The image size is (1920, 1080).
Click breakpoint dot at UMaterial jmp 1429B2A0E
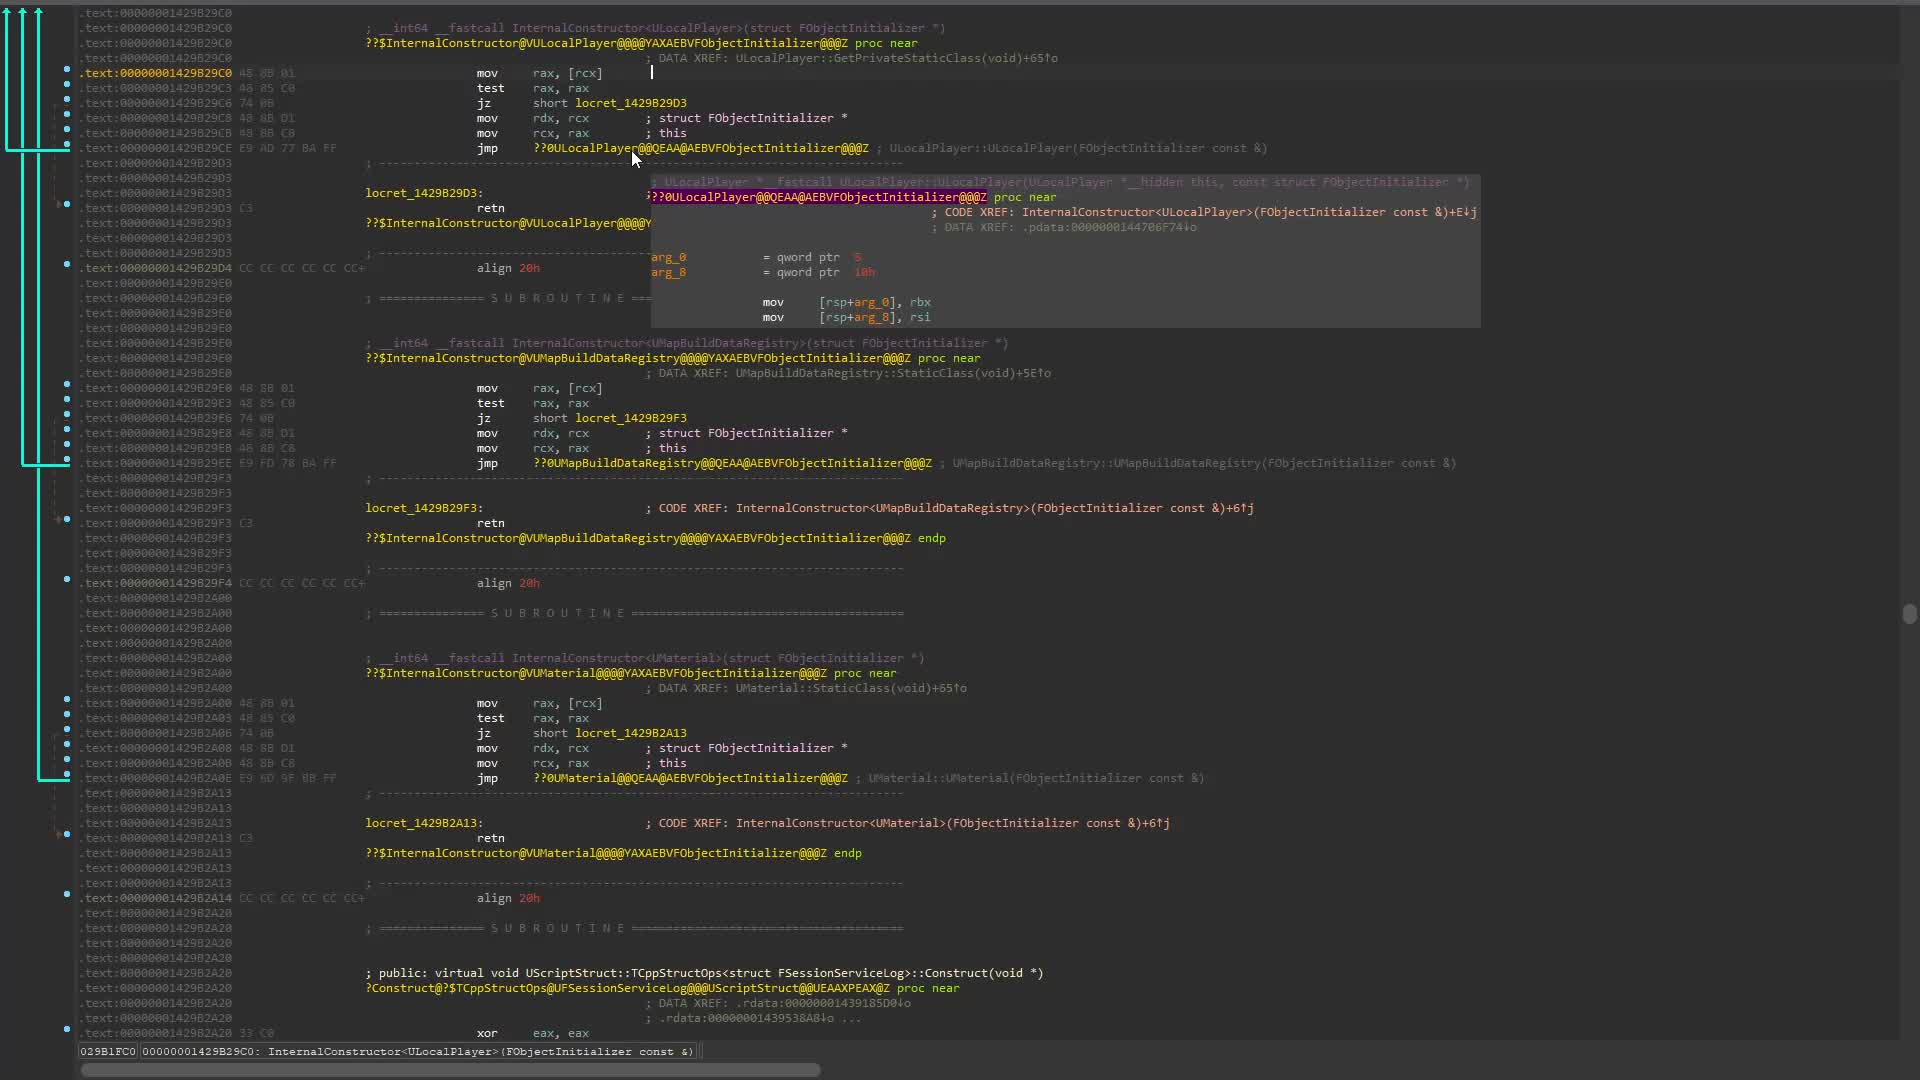(x=67, y=774)
